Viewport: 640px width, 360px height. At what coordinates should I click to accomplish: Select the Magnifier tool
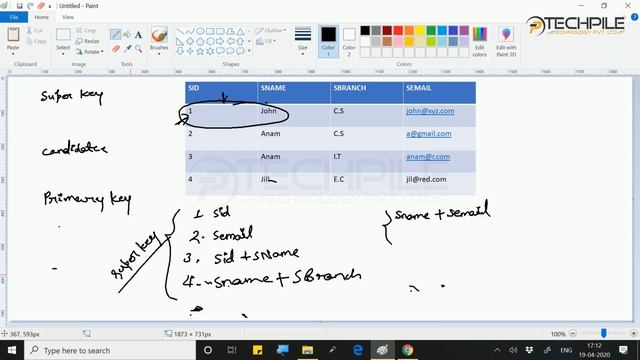(138, 49)
